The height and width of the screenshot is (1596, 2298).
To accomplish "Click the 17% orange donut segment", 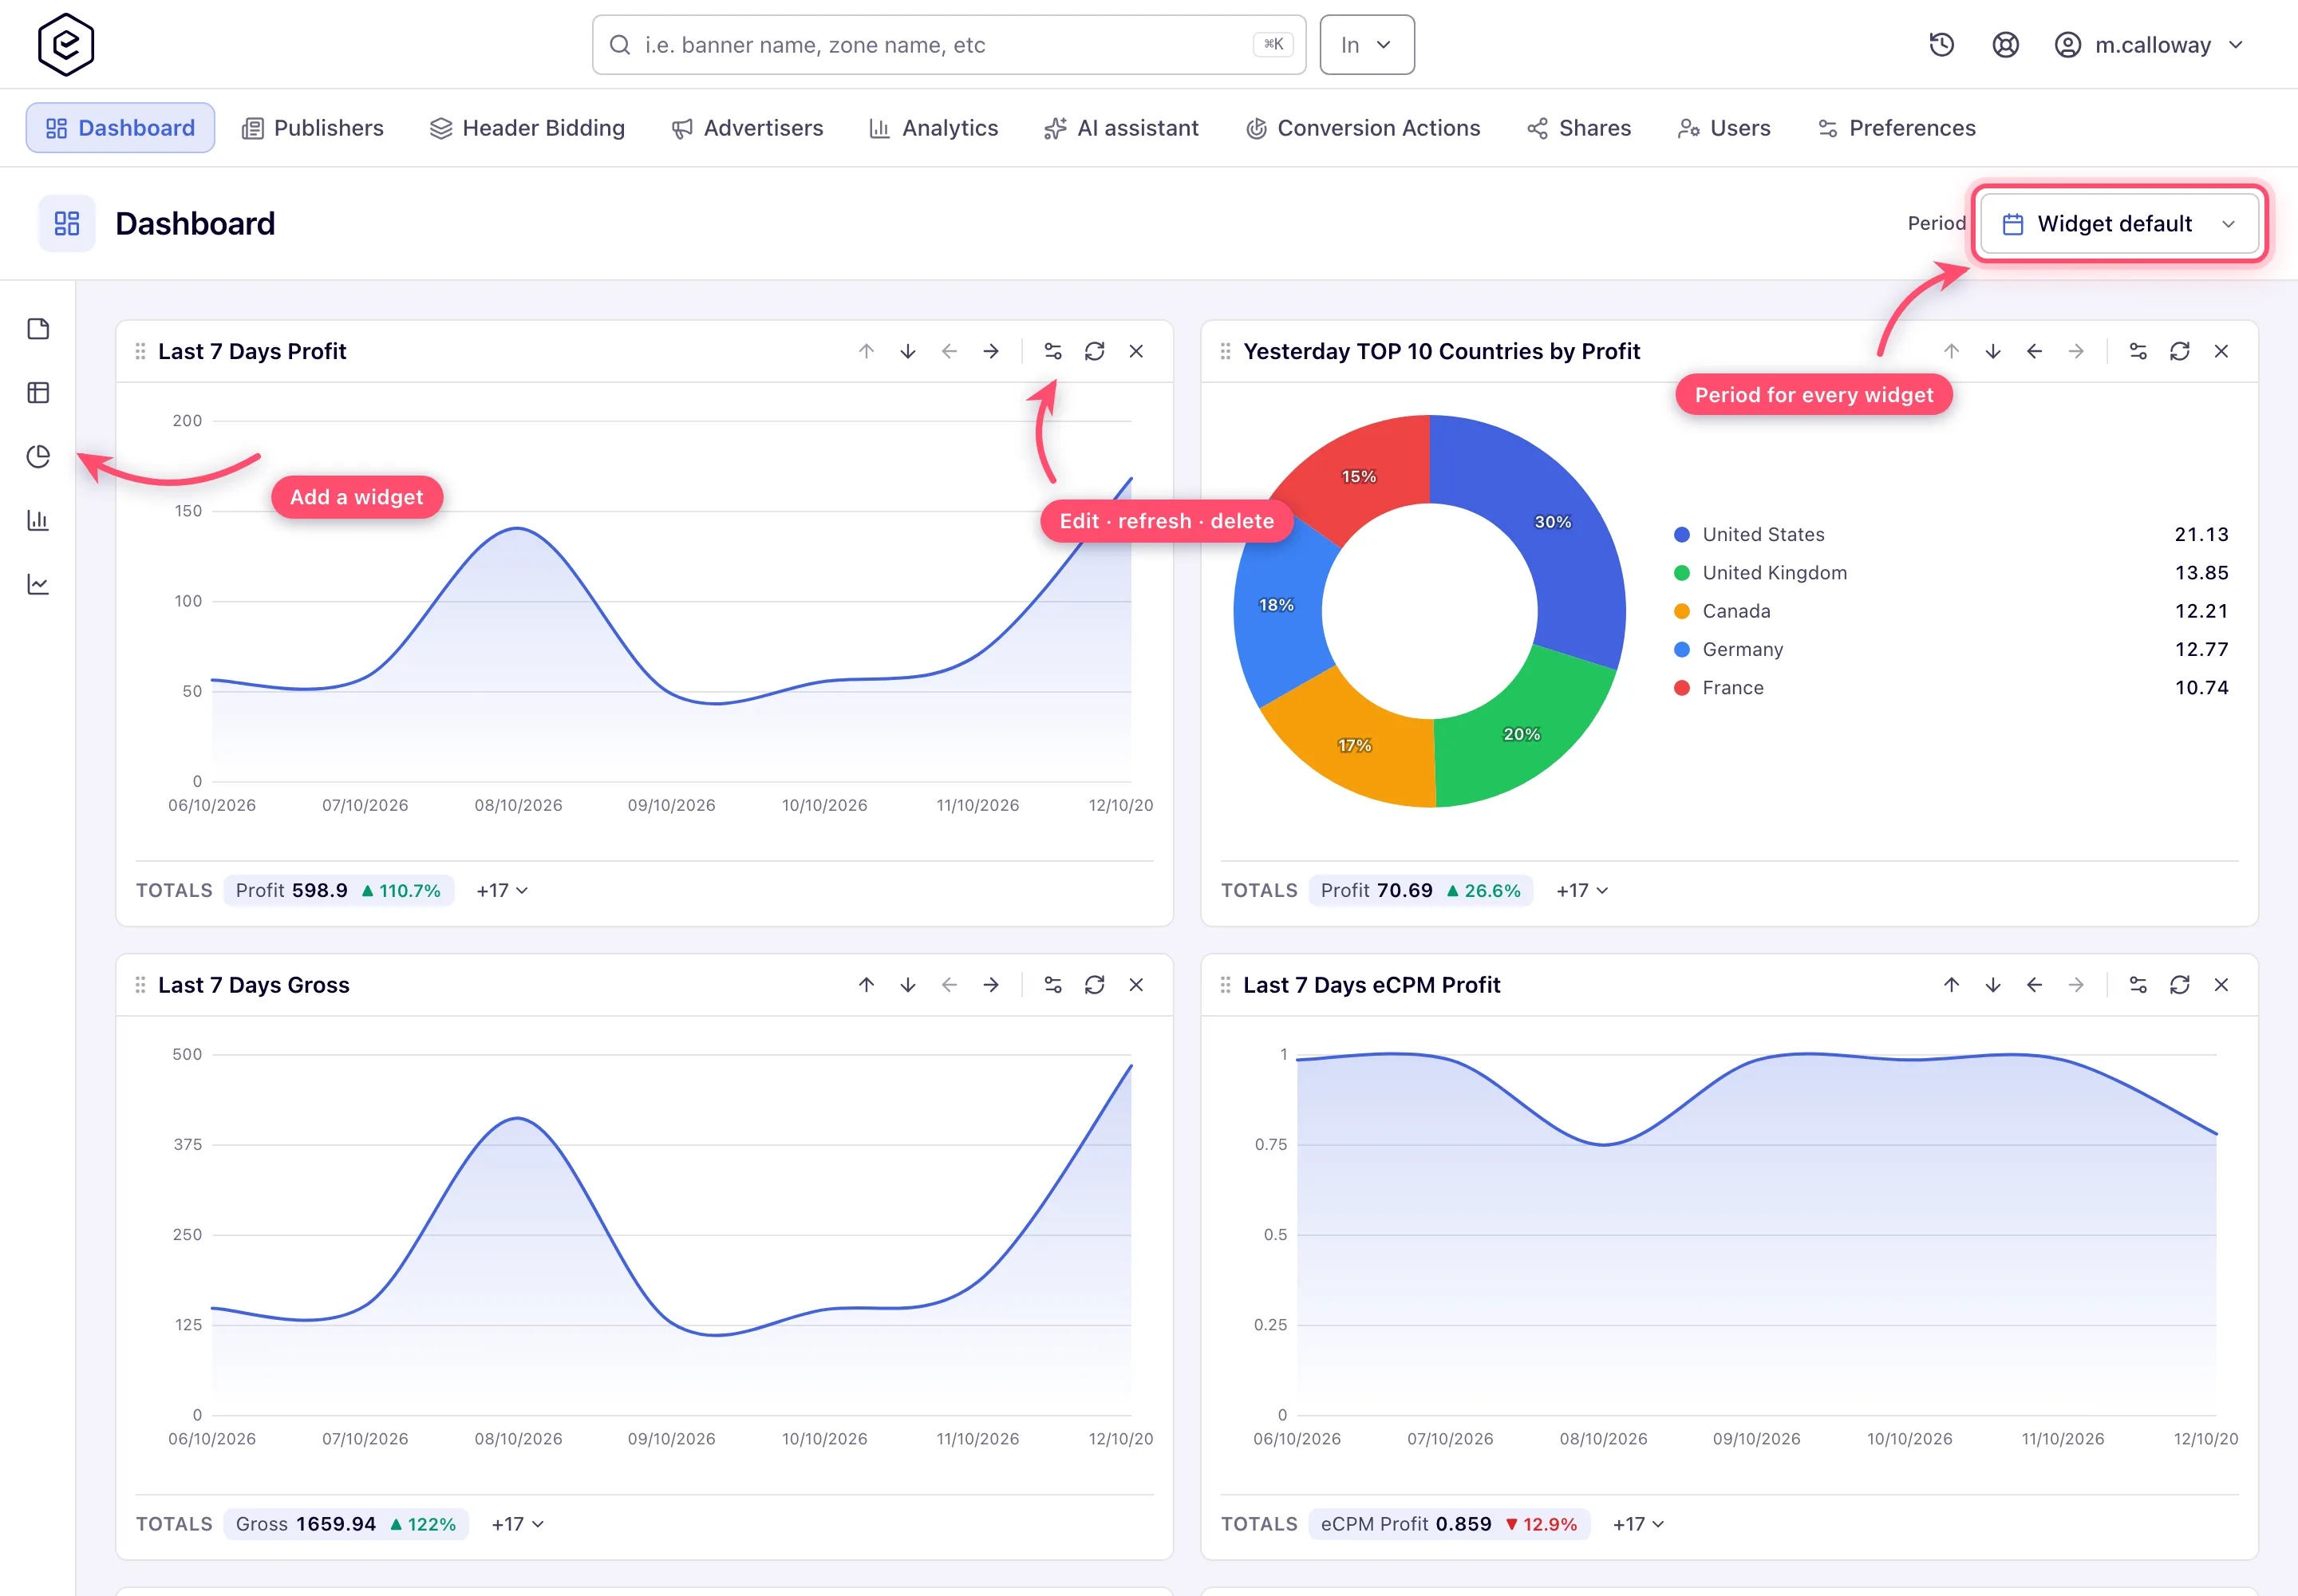I will pyautogui.click(x=1354, y=746).
